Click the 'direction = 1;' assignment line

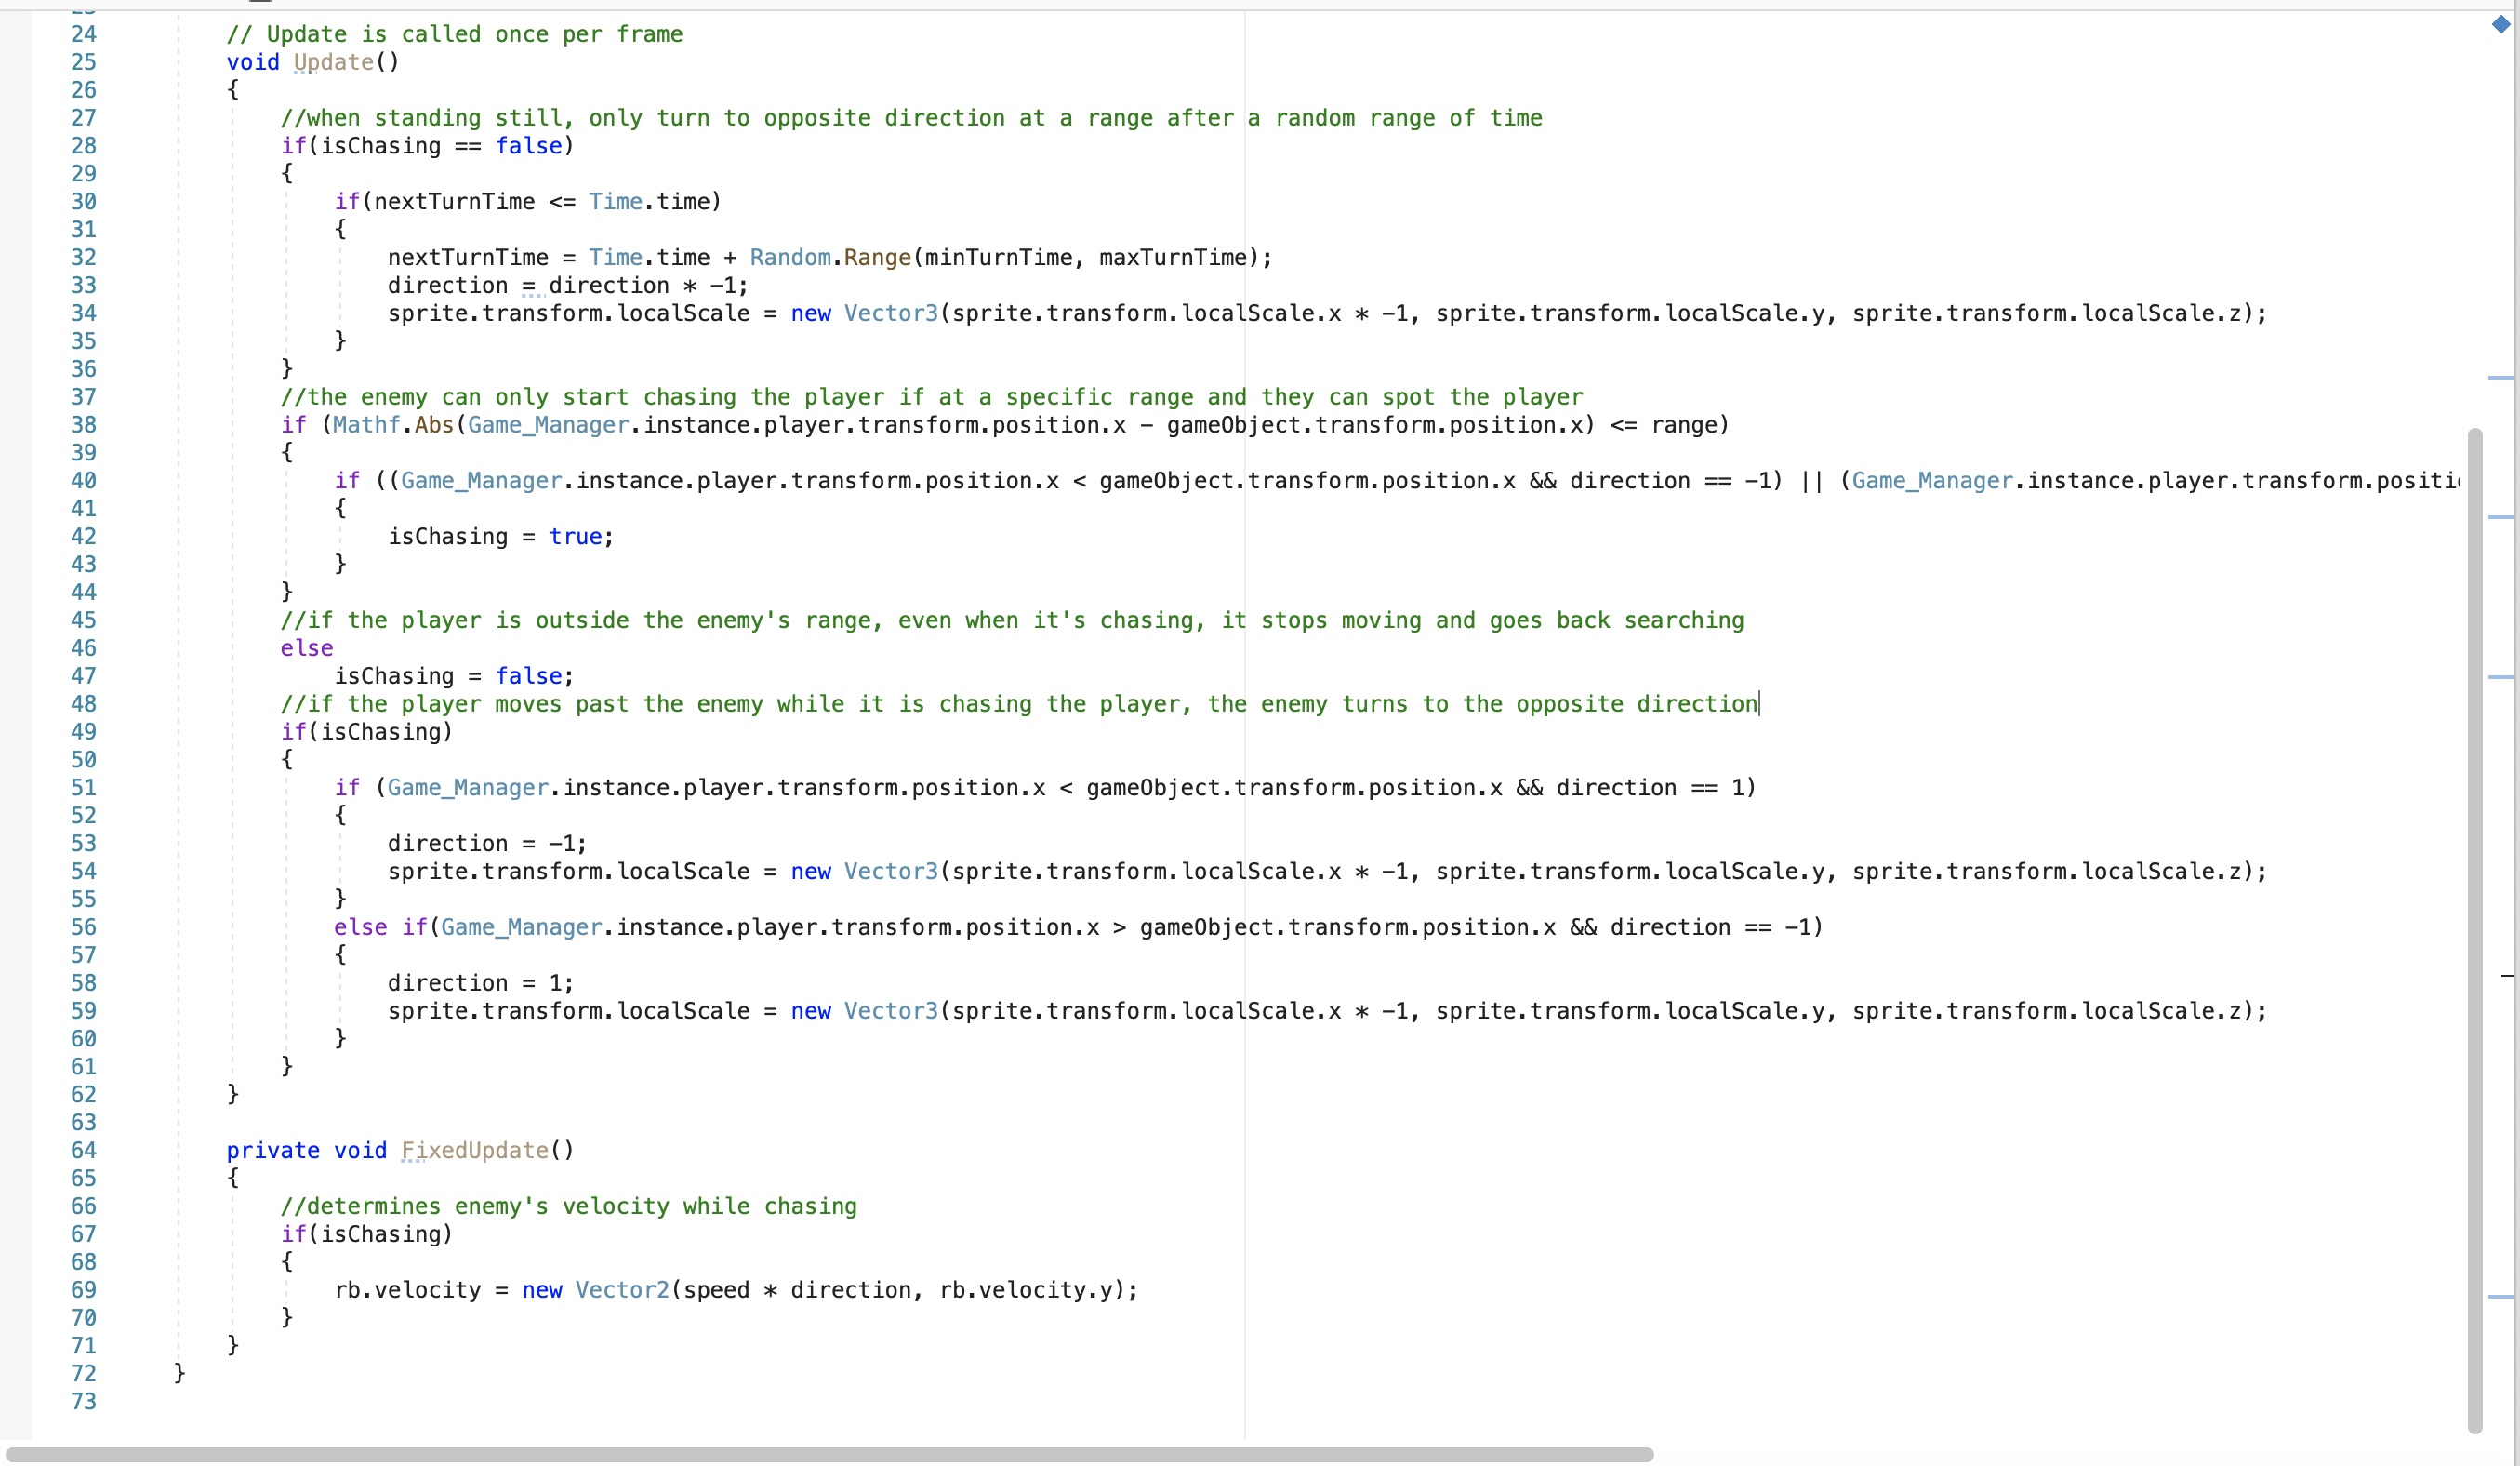[480, 983]
